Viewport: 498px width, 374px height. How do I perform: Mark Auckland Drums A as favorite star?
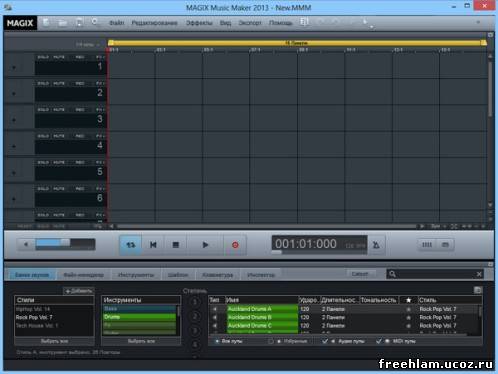(x=408, y=309)
